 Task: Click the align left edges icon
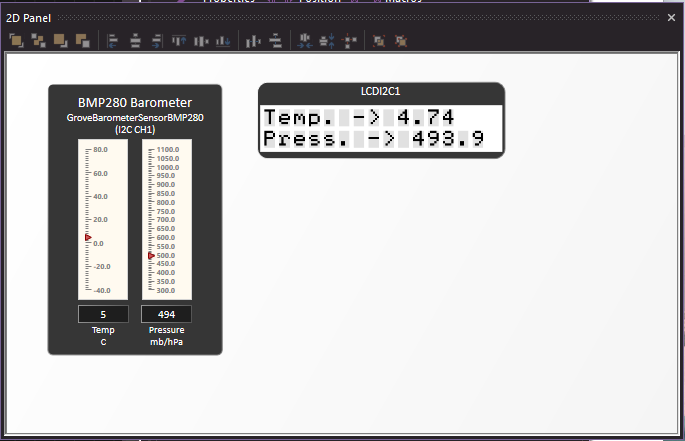click(111, 41)
